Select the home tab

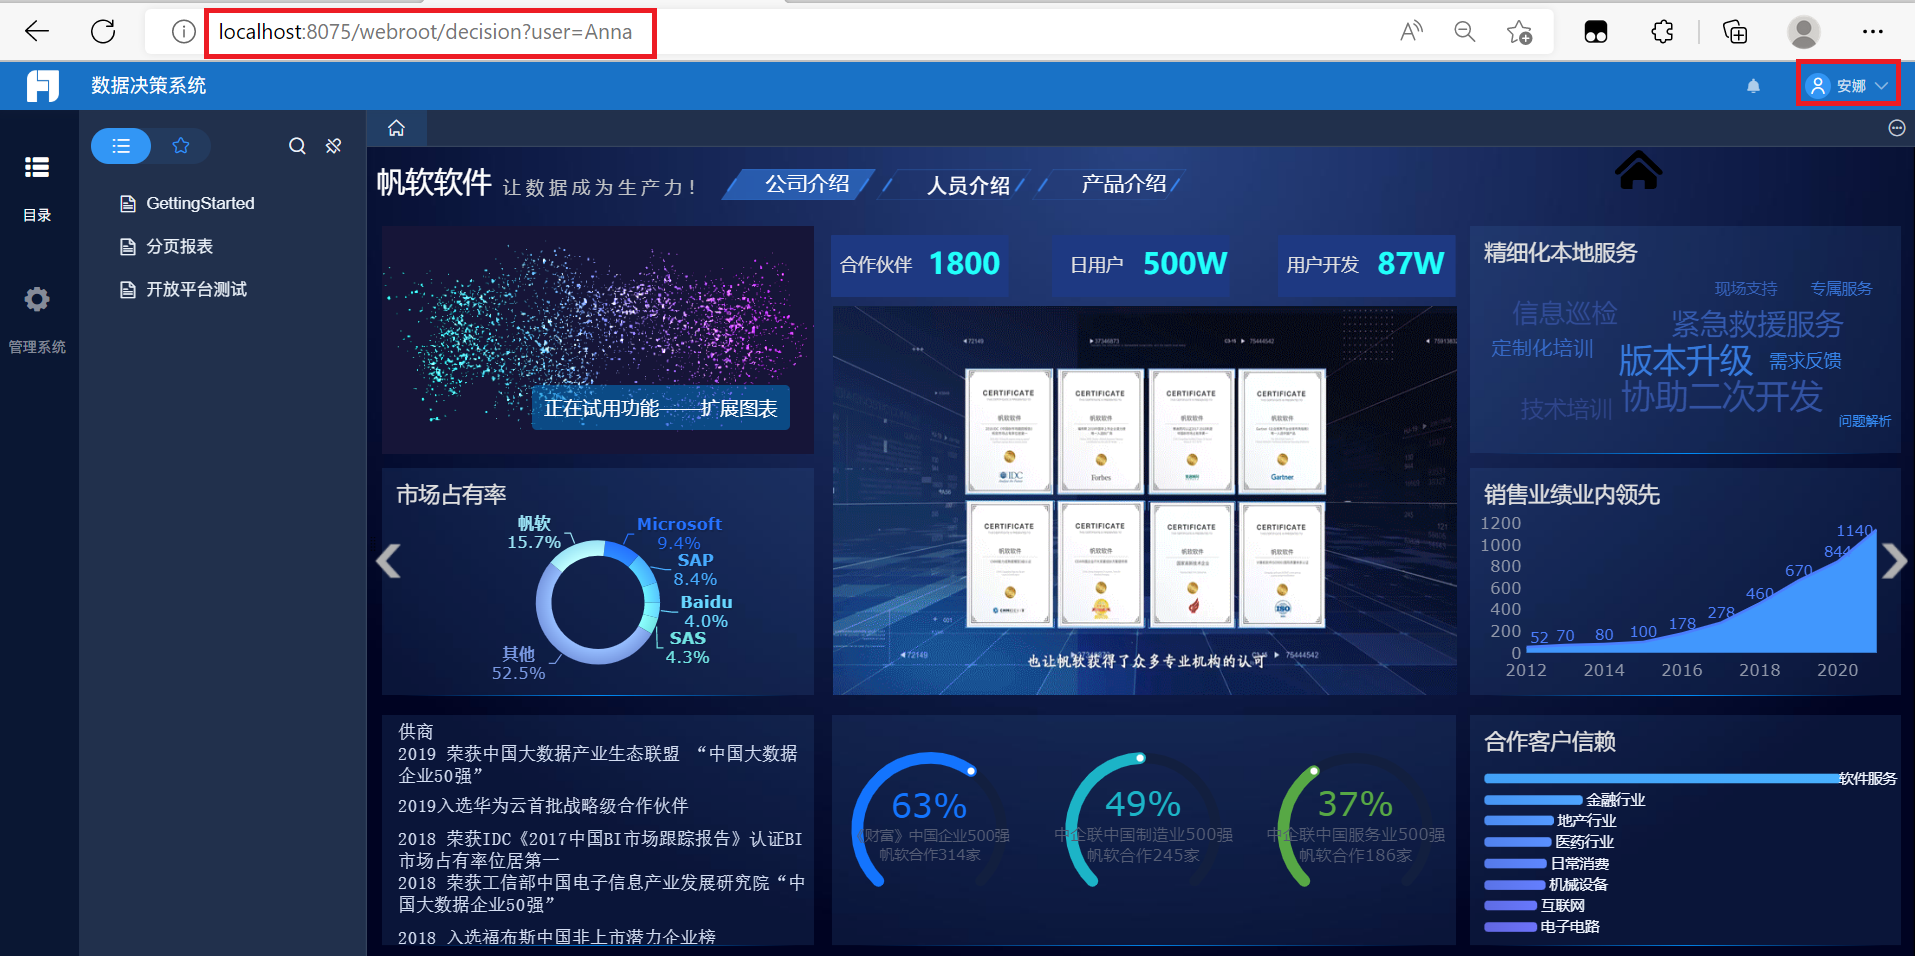[397, 128]
